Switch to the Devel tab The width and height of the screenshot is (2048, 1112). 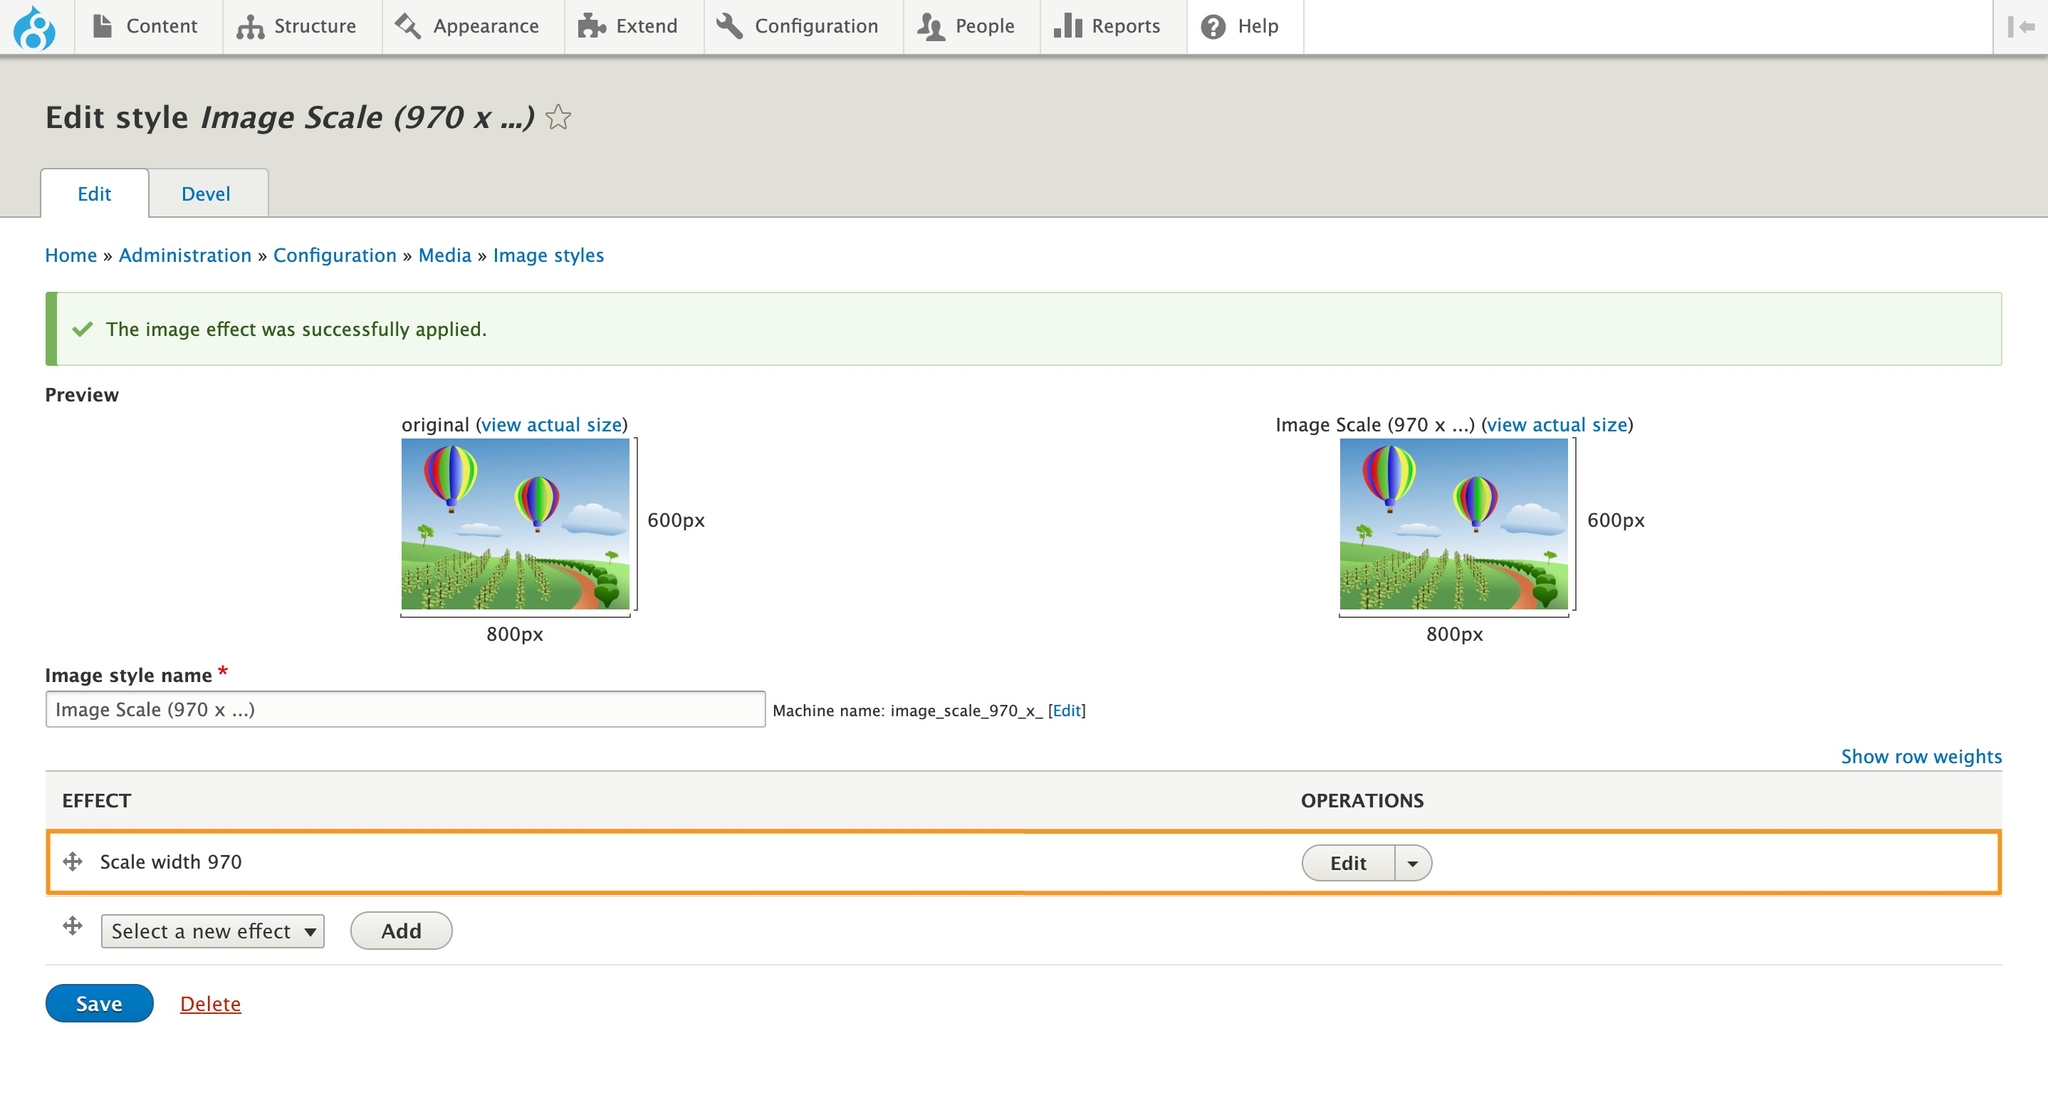point(206,194)
